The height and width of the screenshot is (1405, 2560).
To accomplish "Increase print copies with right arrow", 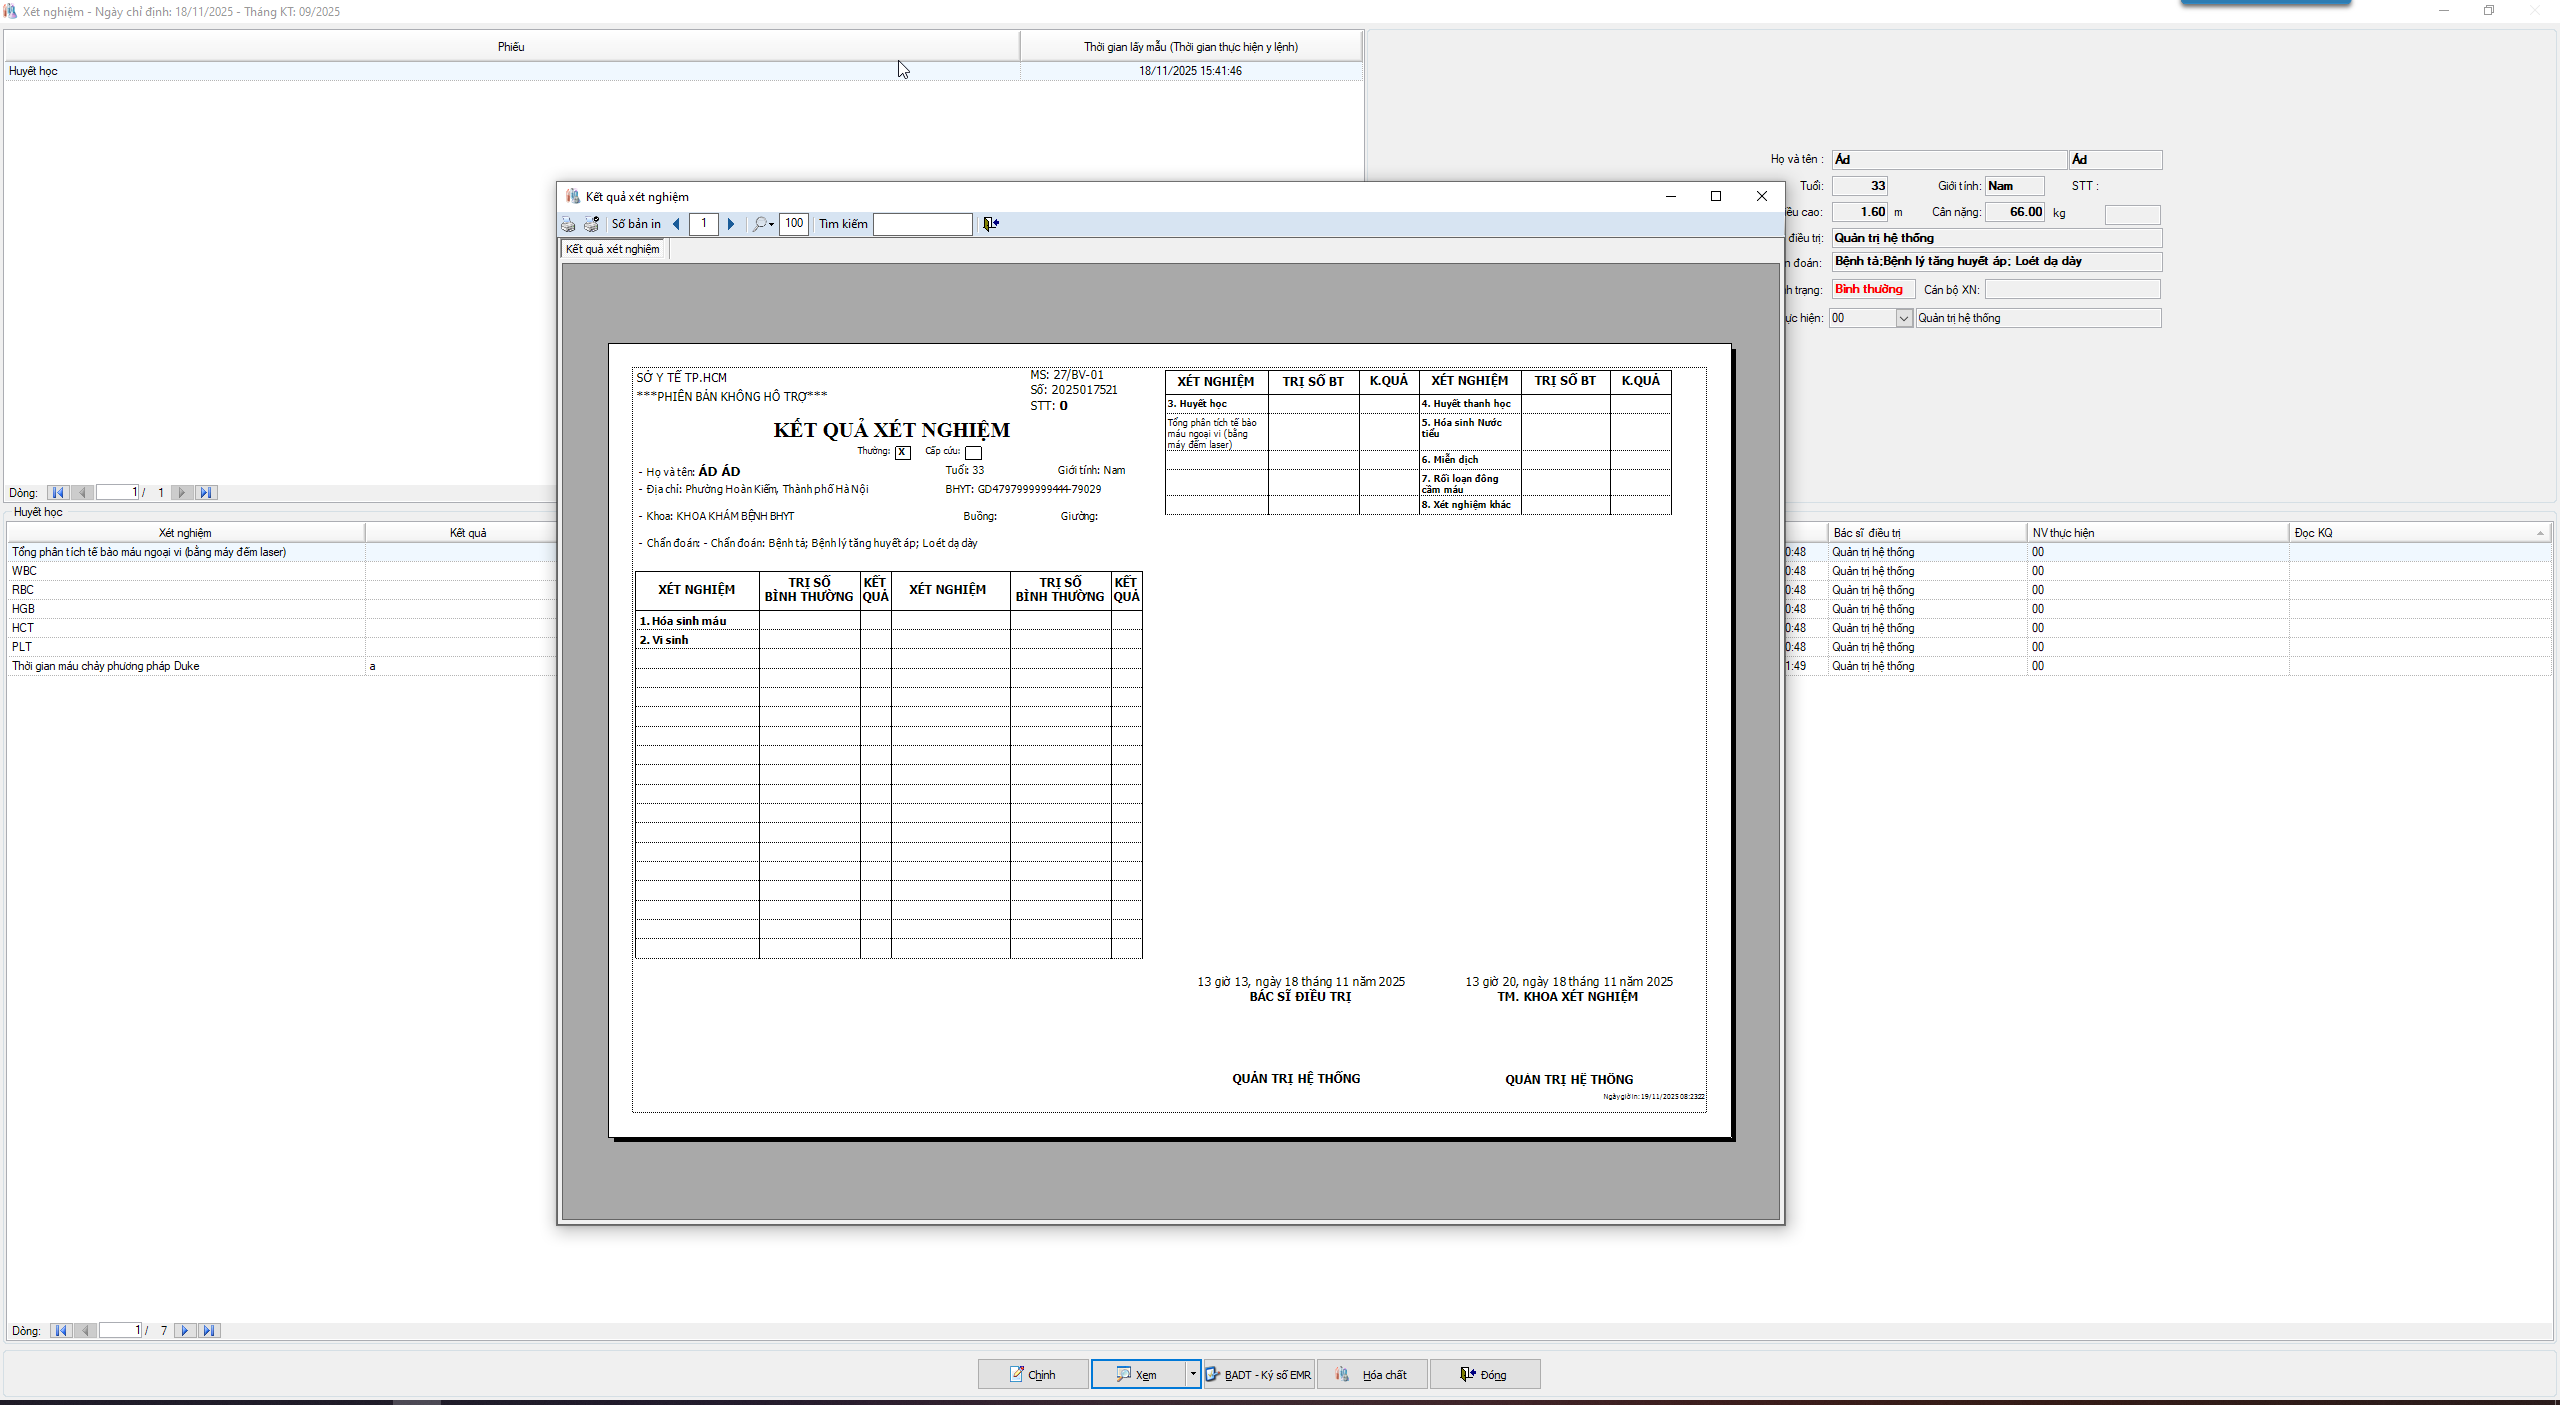I will (x=731, y=224).
